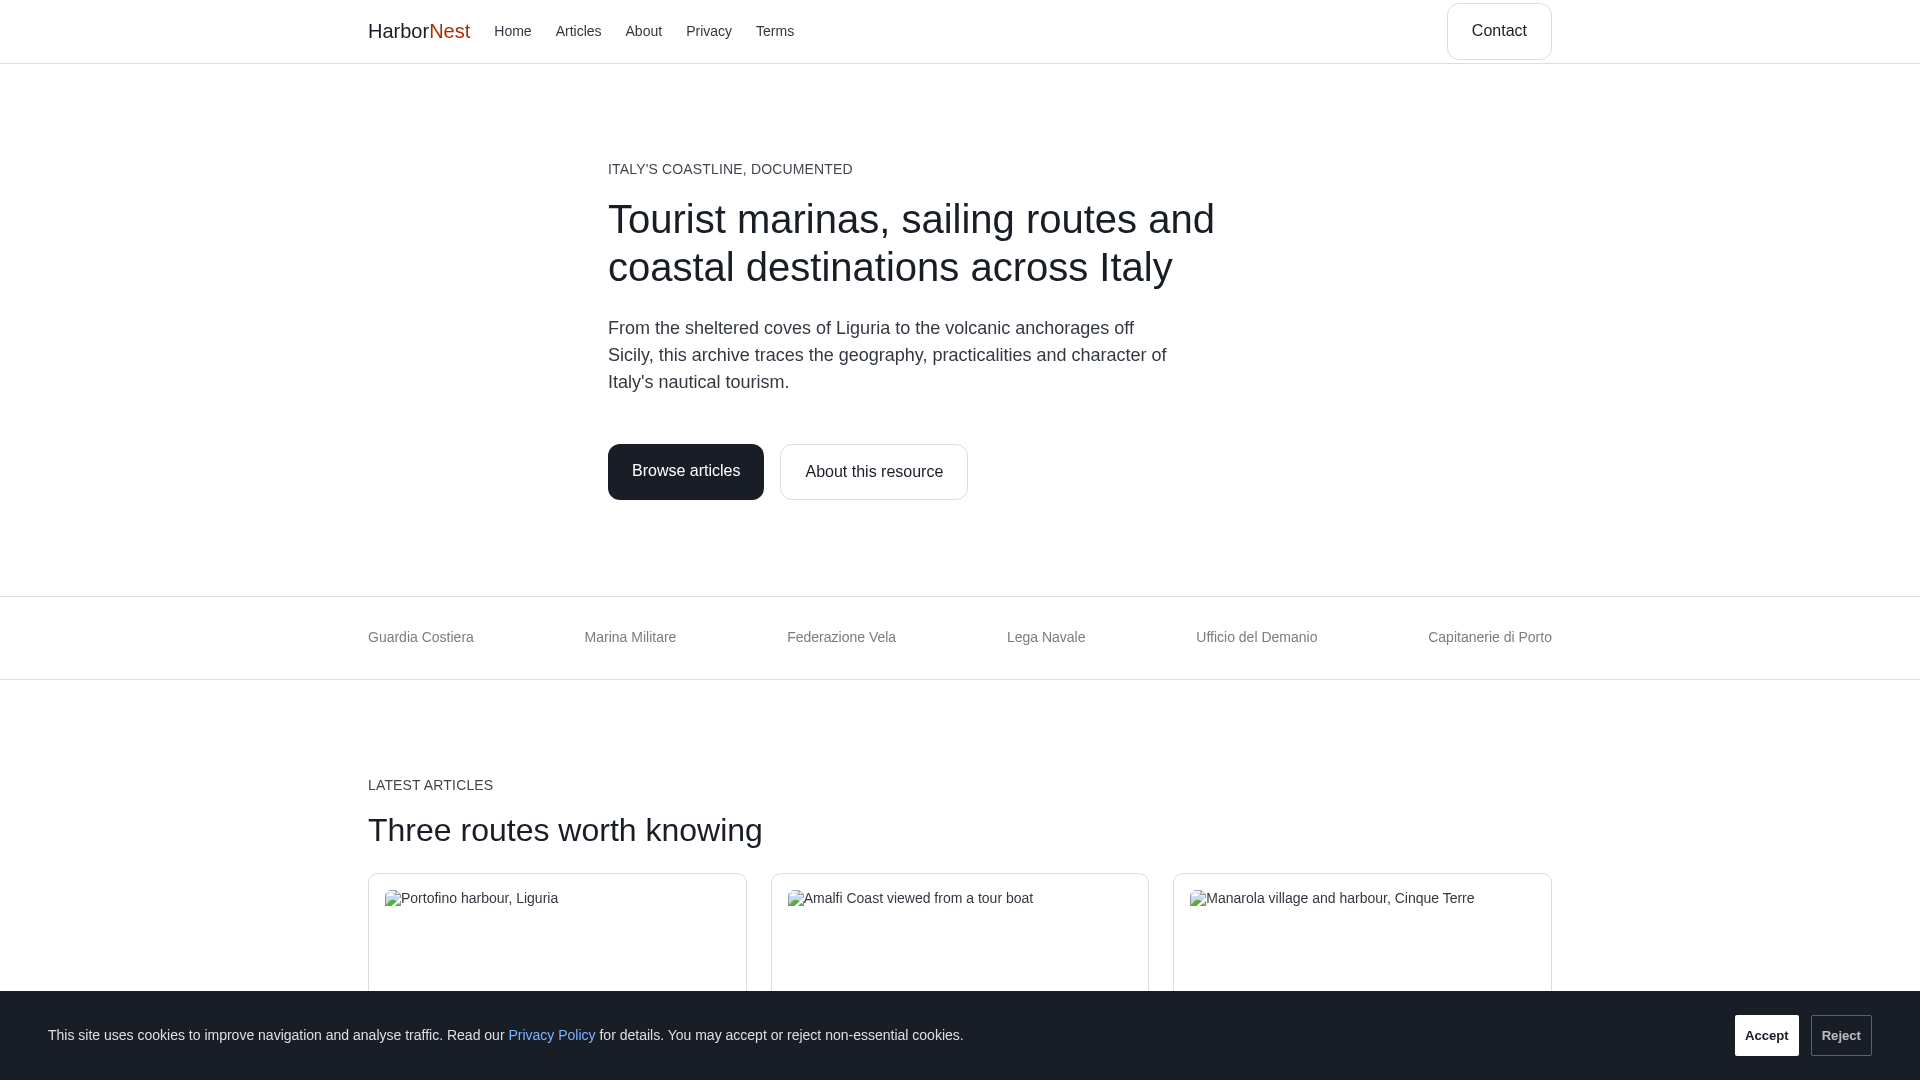Follow the Privacy Policy link in cookie banner
This screenshot has width=1920, height=1080.
tap(551, 1035)
